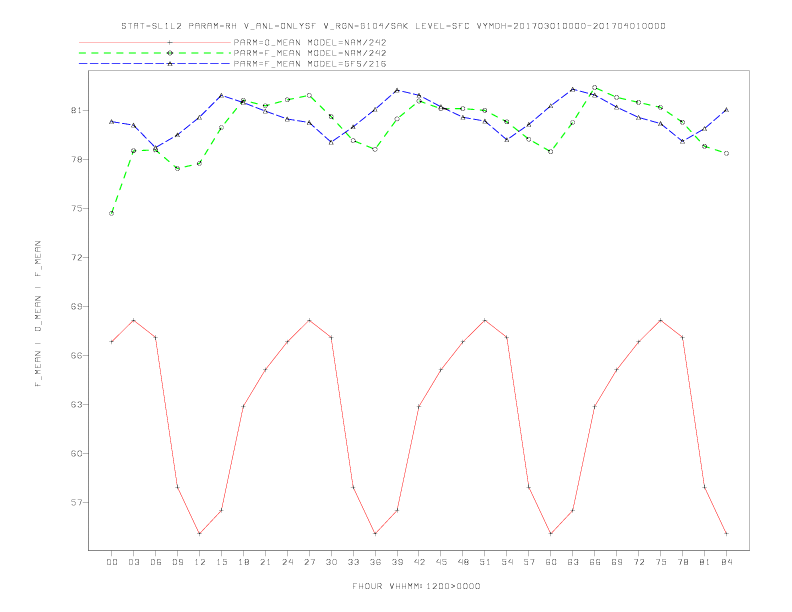Click x-axis forecast hour label 51
Image resolution: width=792 pixels, height=612 pixels.
pyautogui.click(x=485, y=562)
